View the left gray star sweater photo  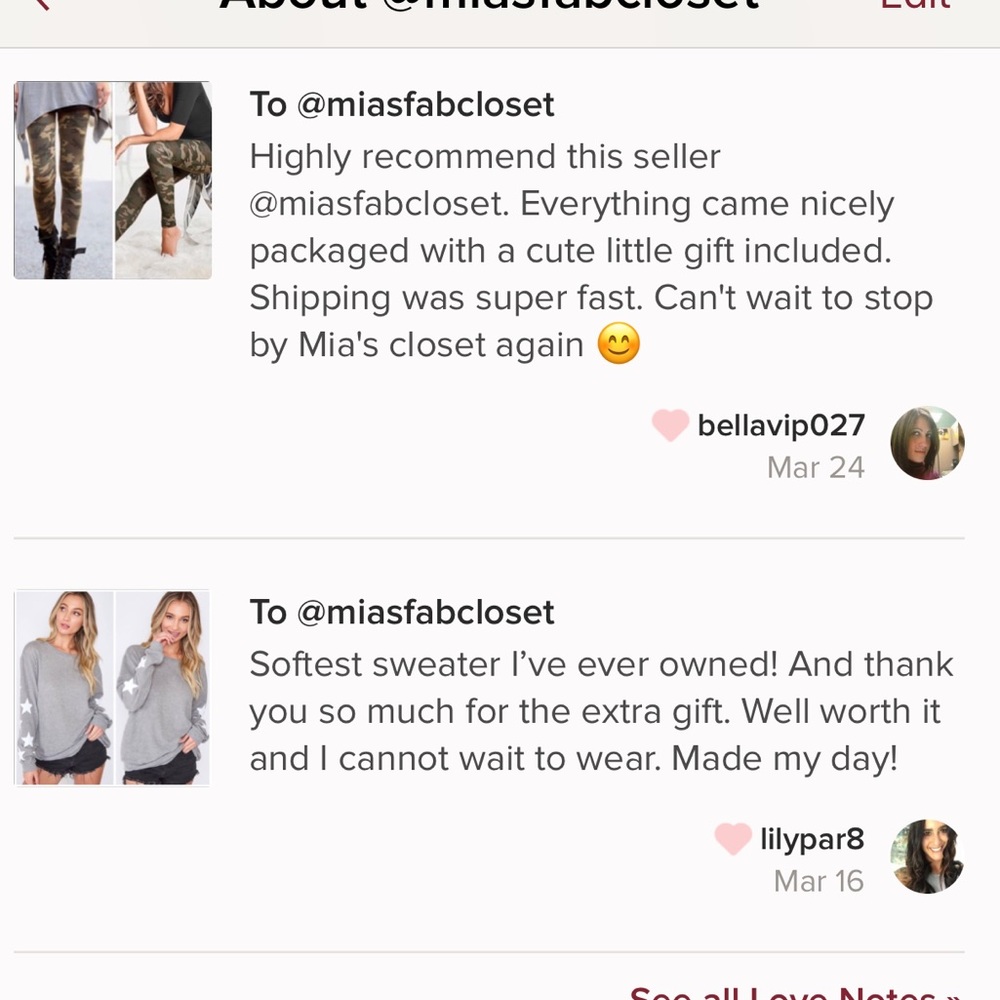(x=63, y=688)
